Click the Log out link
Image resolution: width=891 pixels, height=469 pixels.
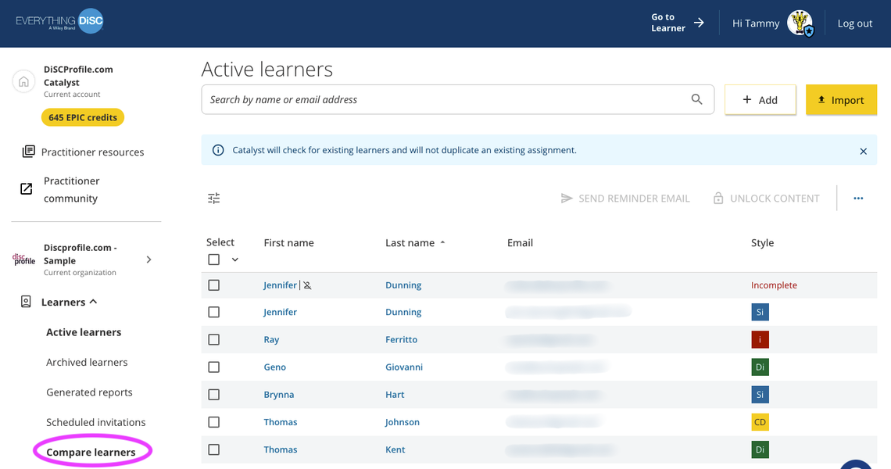click(855, 23)
